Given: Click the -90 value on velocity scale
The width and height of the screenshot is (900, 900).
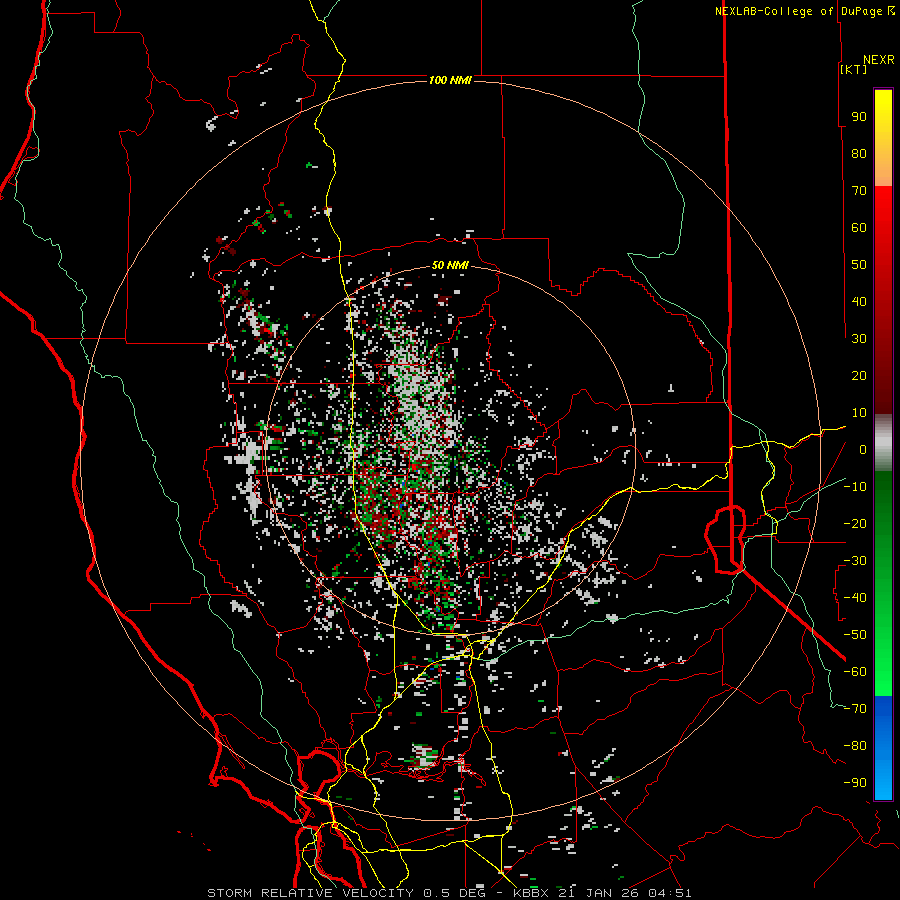Looking at the screenshot, I should tap(855, 783).
